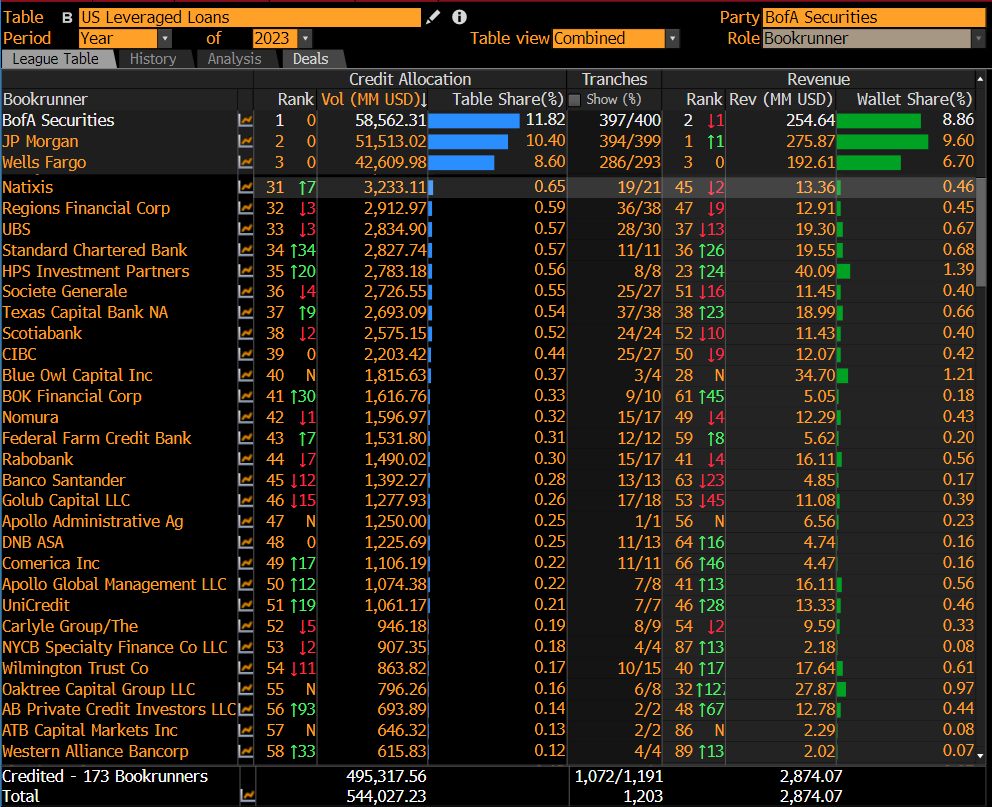
Task: Click the chart icon in the Total row
Action: pyautogui.click(x=247, y=796)
